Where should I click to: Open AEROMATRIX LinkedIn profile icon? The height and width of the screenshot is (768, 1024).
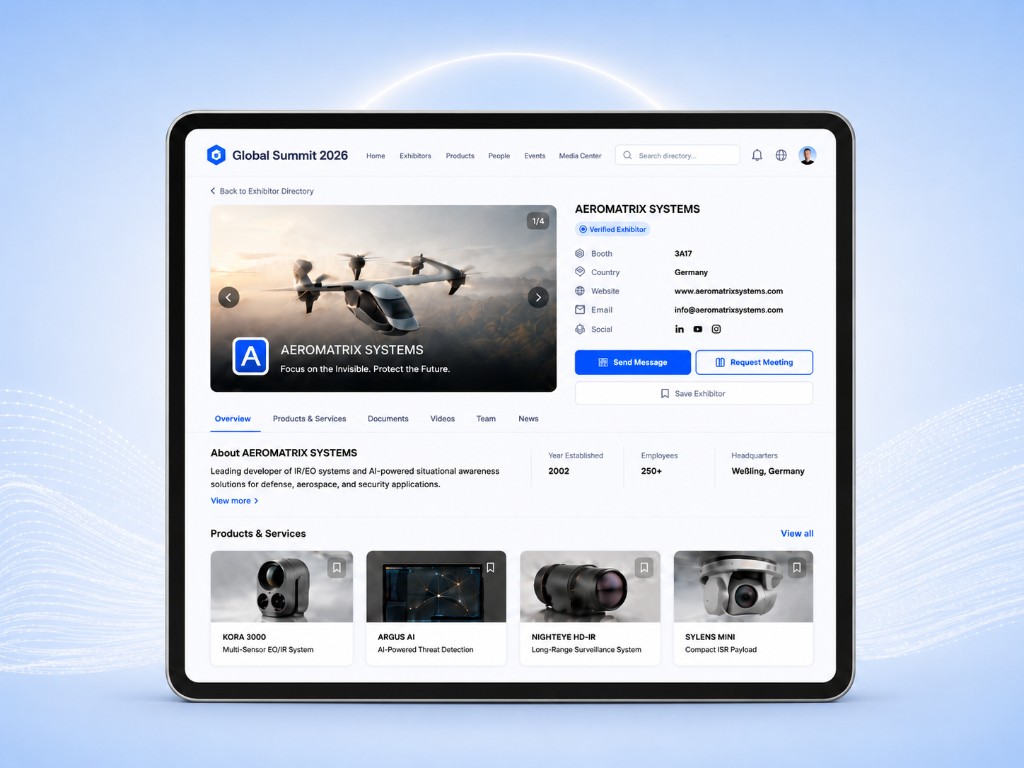(x=679, y=329)
